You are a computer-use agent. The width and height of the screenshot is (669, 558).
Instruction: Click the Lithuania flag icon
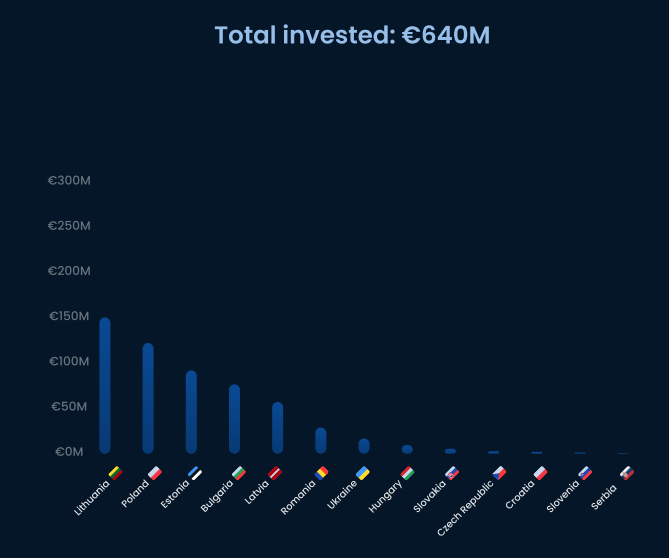[115, 472]
